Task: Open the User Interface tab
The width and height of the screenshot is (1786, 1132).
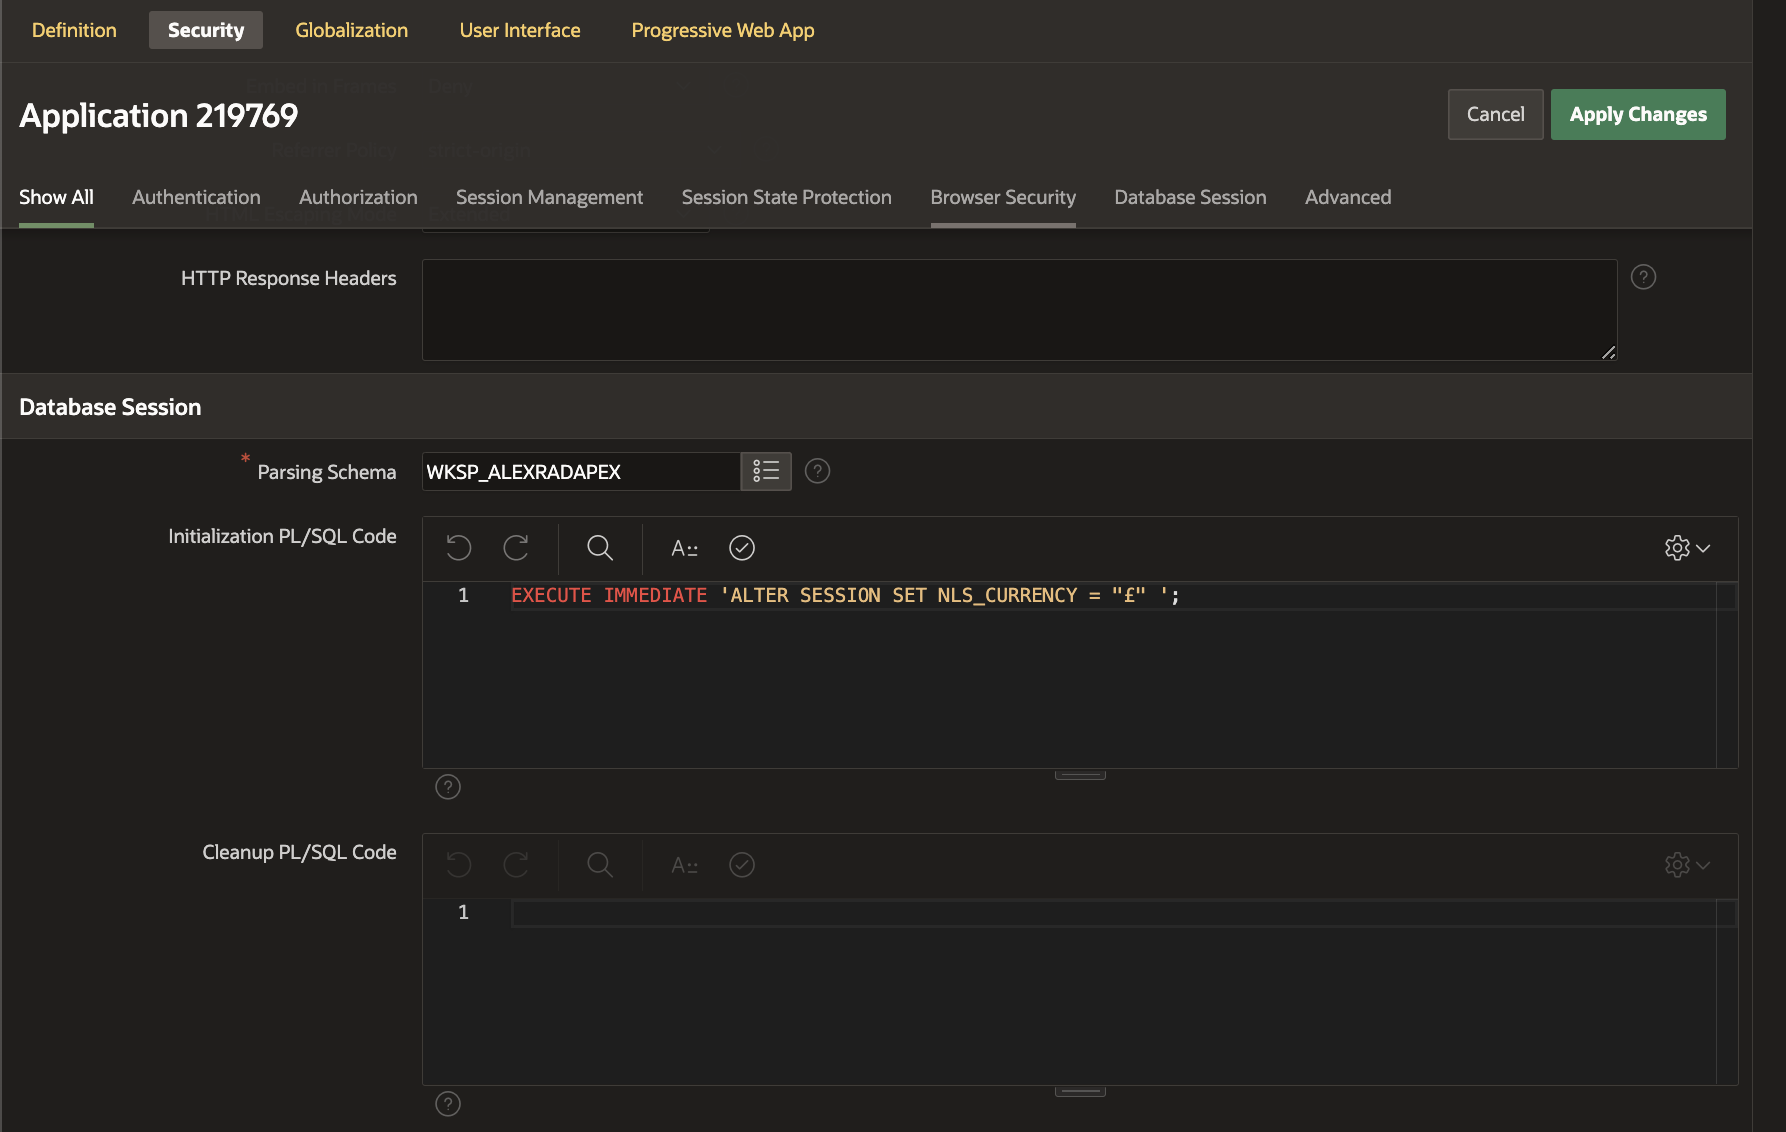Action: click(x=520, y=30)
